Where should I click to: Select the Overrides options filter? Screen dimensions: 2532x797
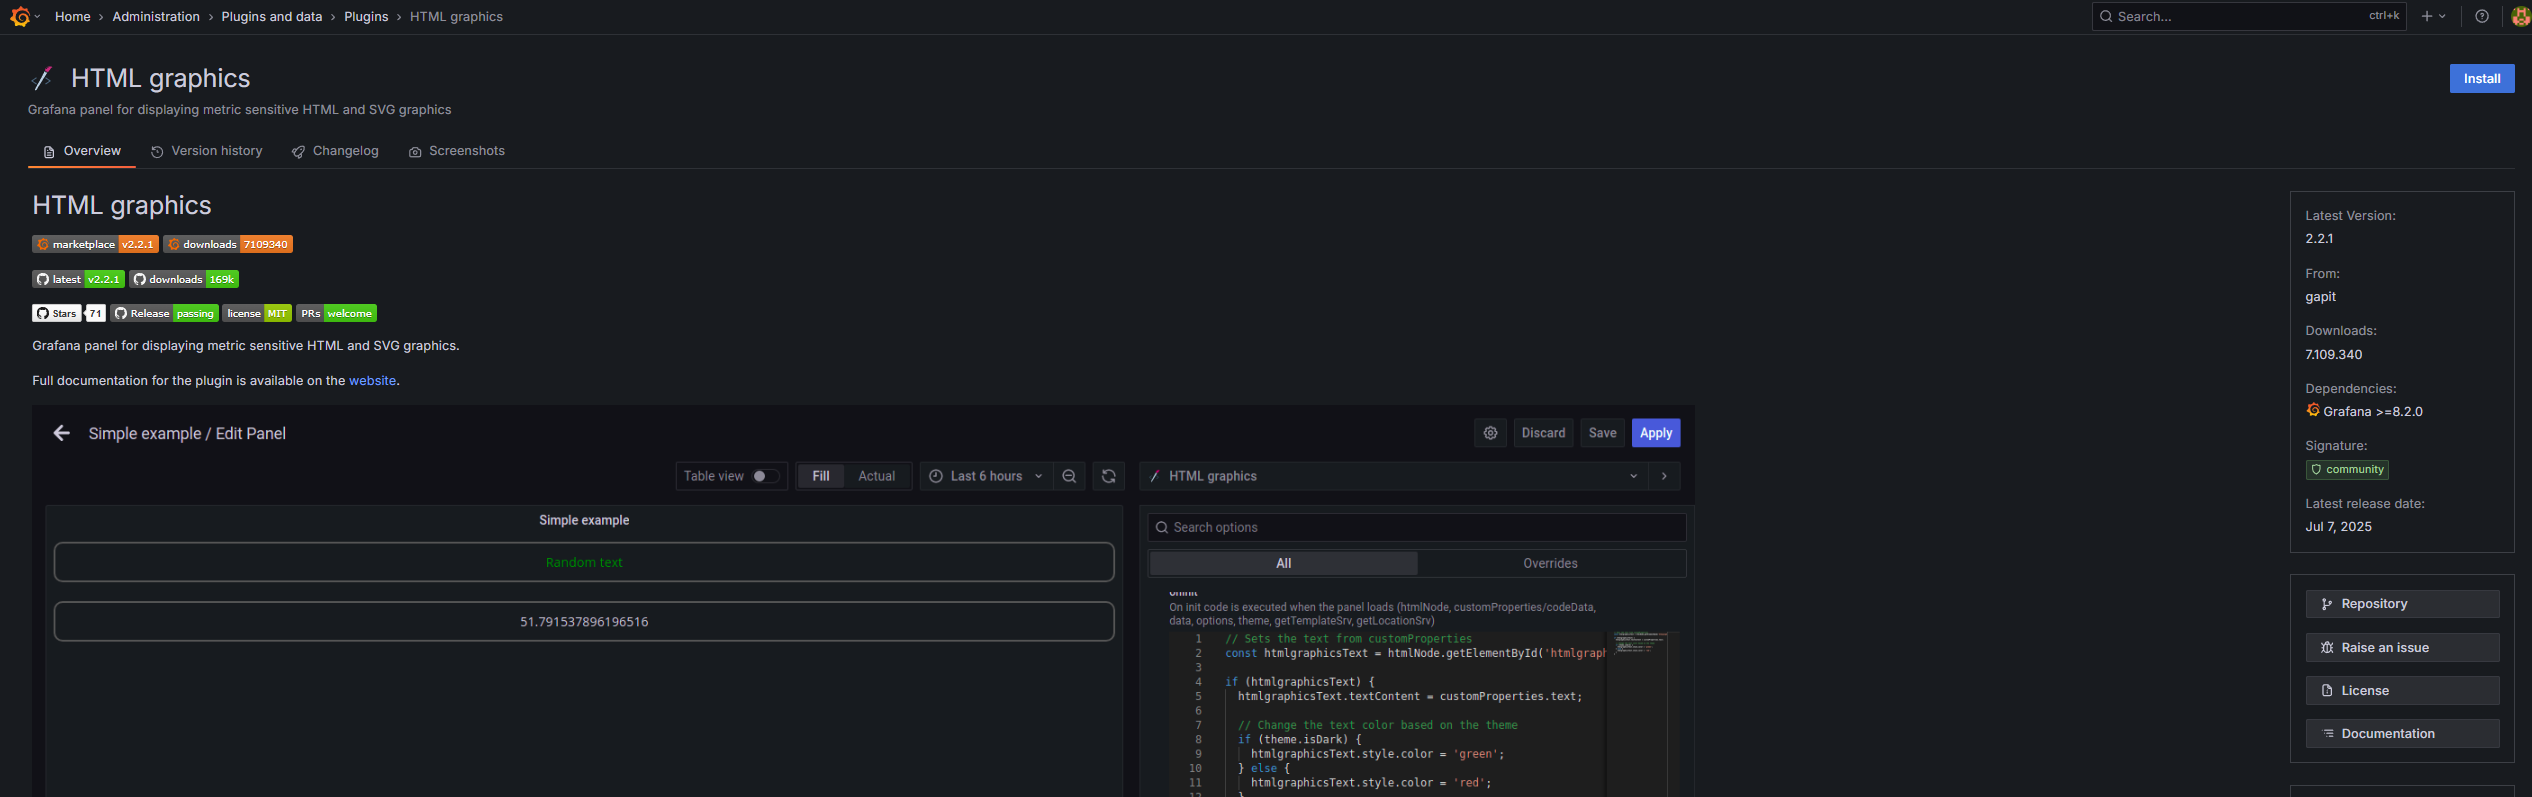tap(1550, 563)
